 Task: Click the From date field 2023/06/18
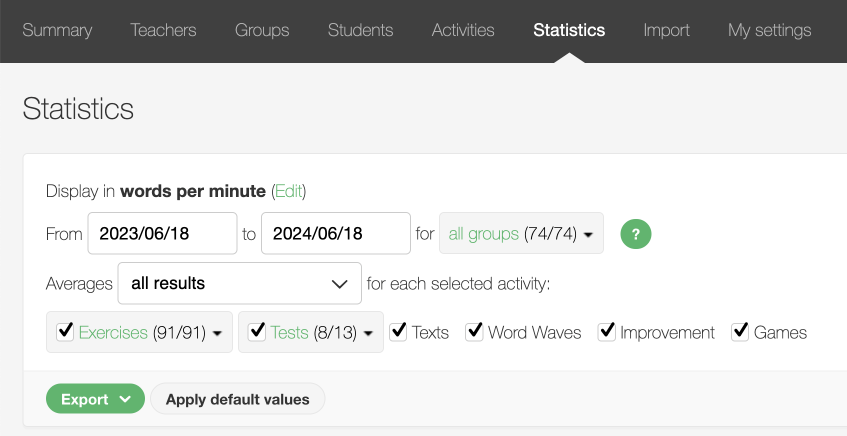coord(162,234)
